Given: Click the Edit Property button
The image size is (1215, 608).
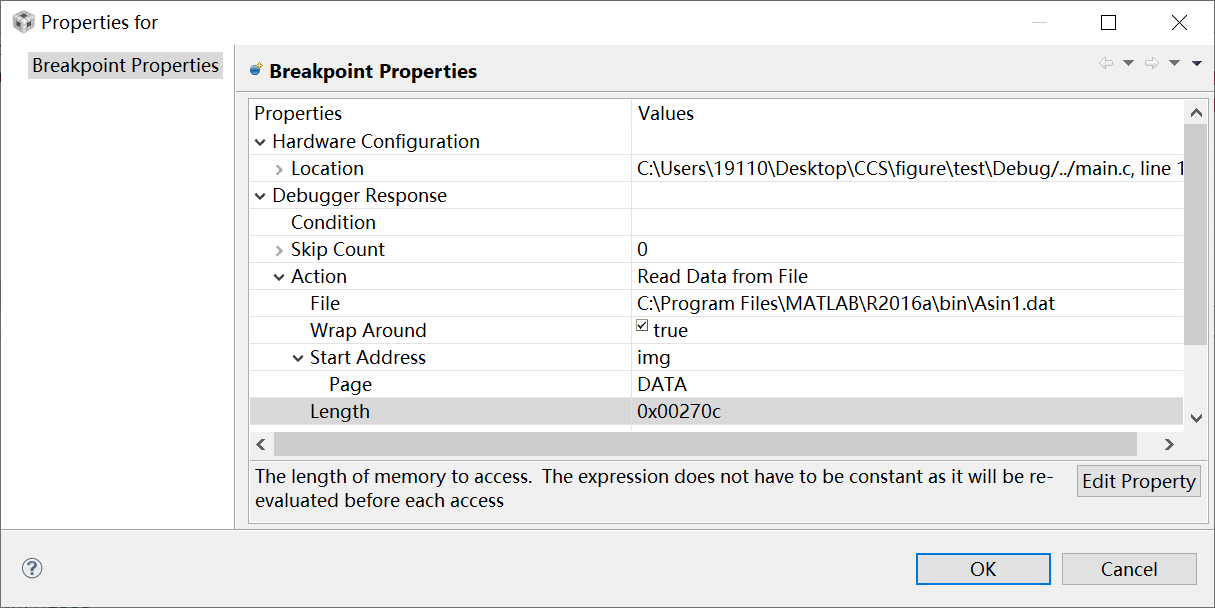Looking at the screenshot, I should tap(1138, 481).
